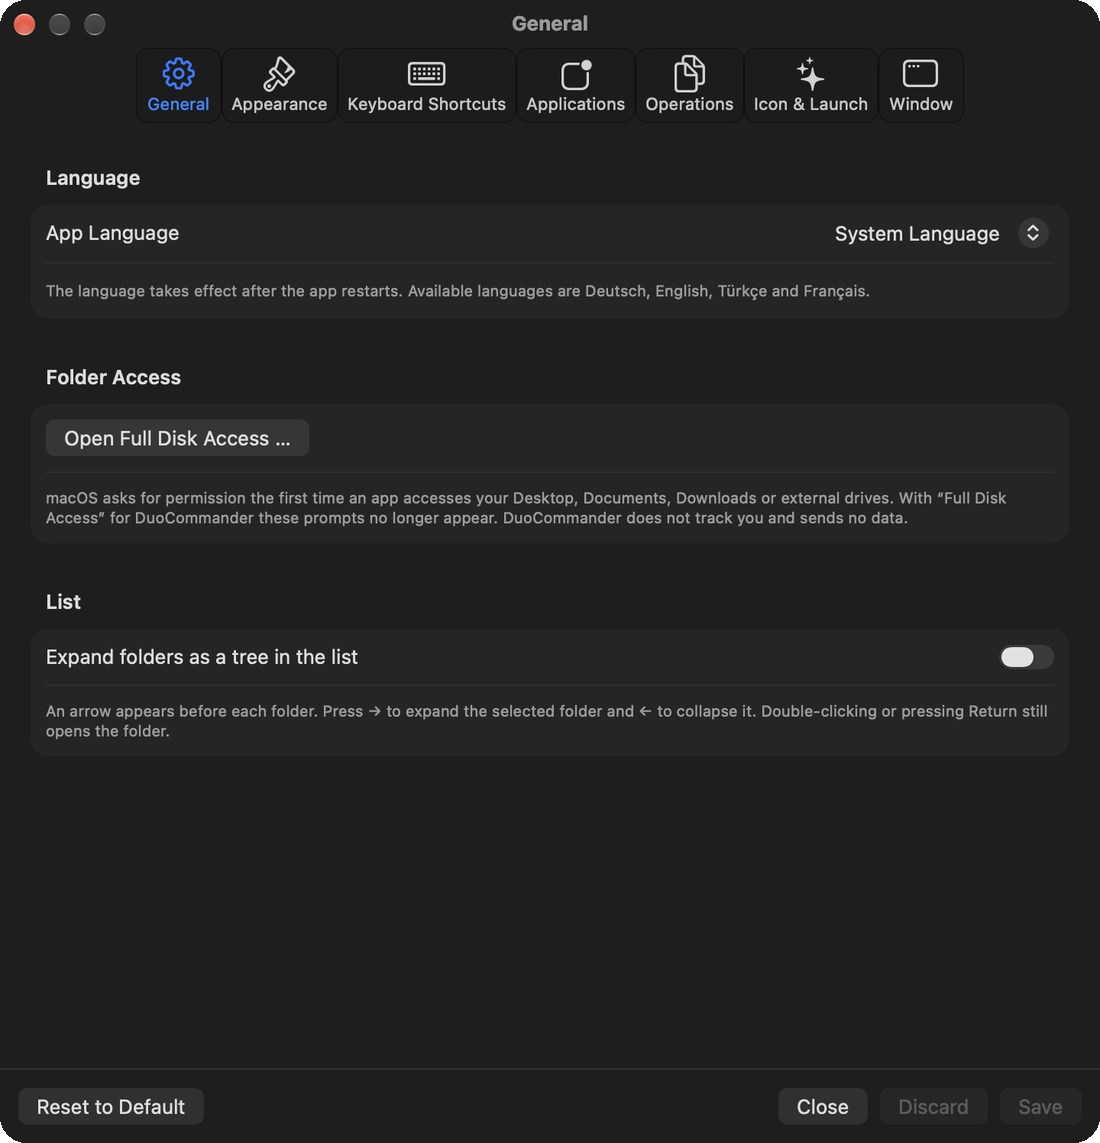Open the Applications settings tab
The height and width of the screenshot is (1143, 1100).
tap(575, 85)
